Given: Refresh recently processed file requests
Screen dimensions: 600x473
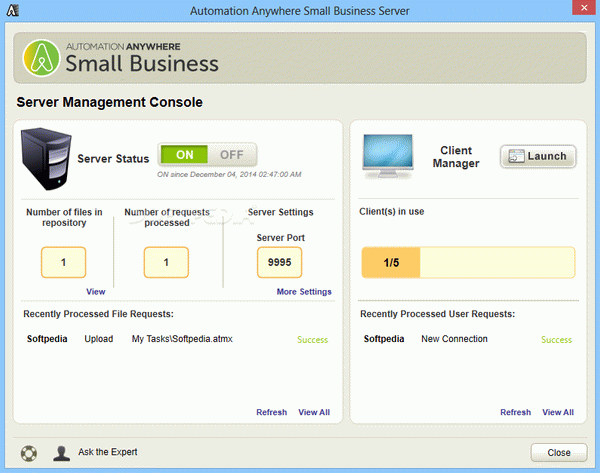Looking at the screenshot, I should (272, 412).
